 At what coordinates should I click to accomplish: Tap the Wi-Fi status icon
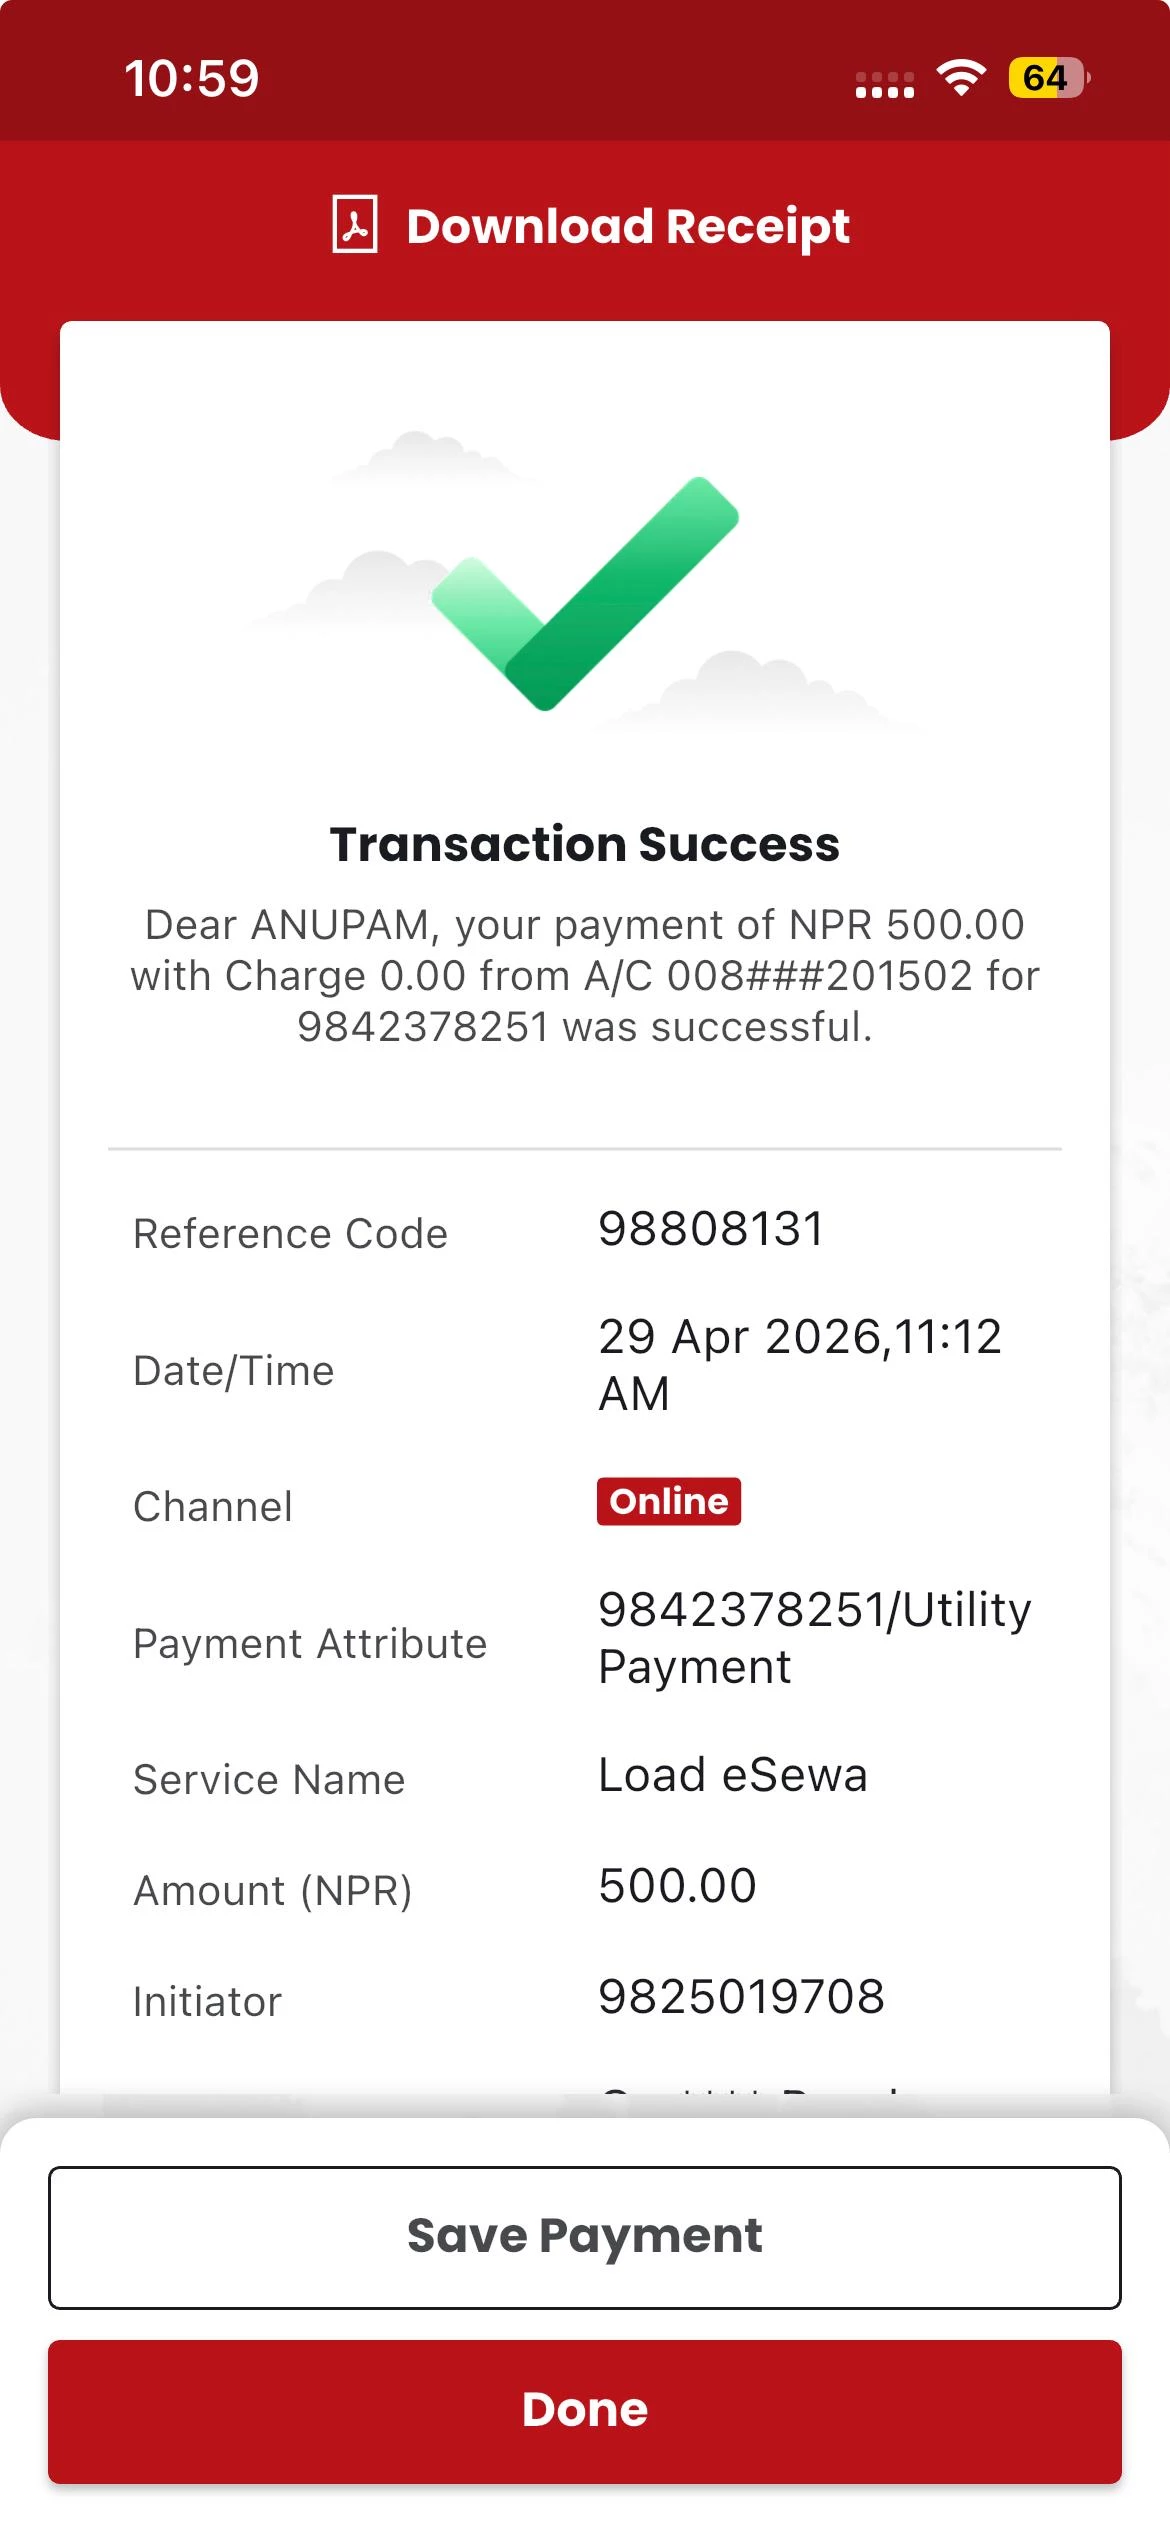(960, 77)
